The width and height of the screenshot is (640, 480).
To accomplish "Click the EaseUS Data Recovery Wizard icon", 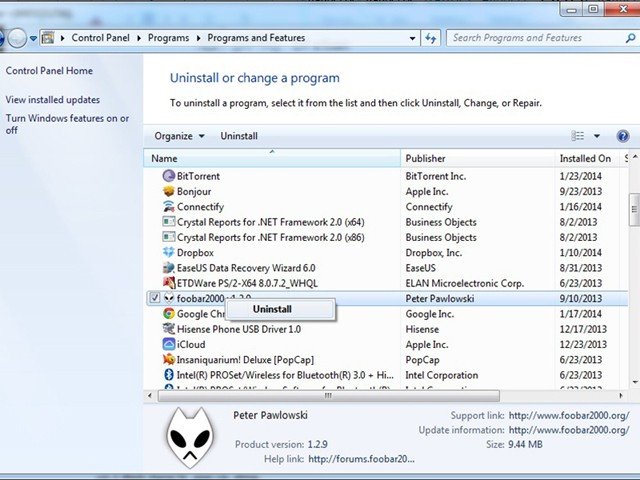I will point(169,268).
